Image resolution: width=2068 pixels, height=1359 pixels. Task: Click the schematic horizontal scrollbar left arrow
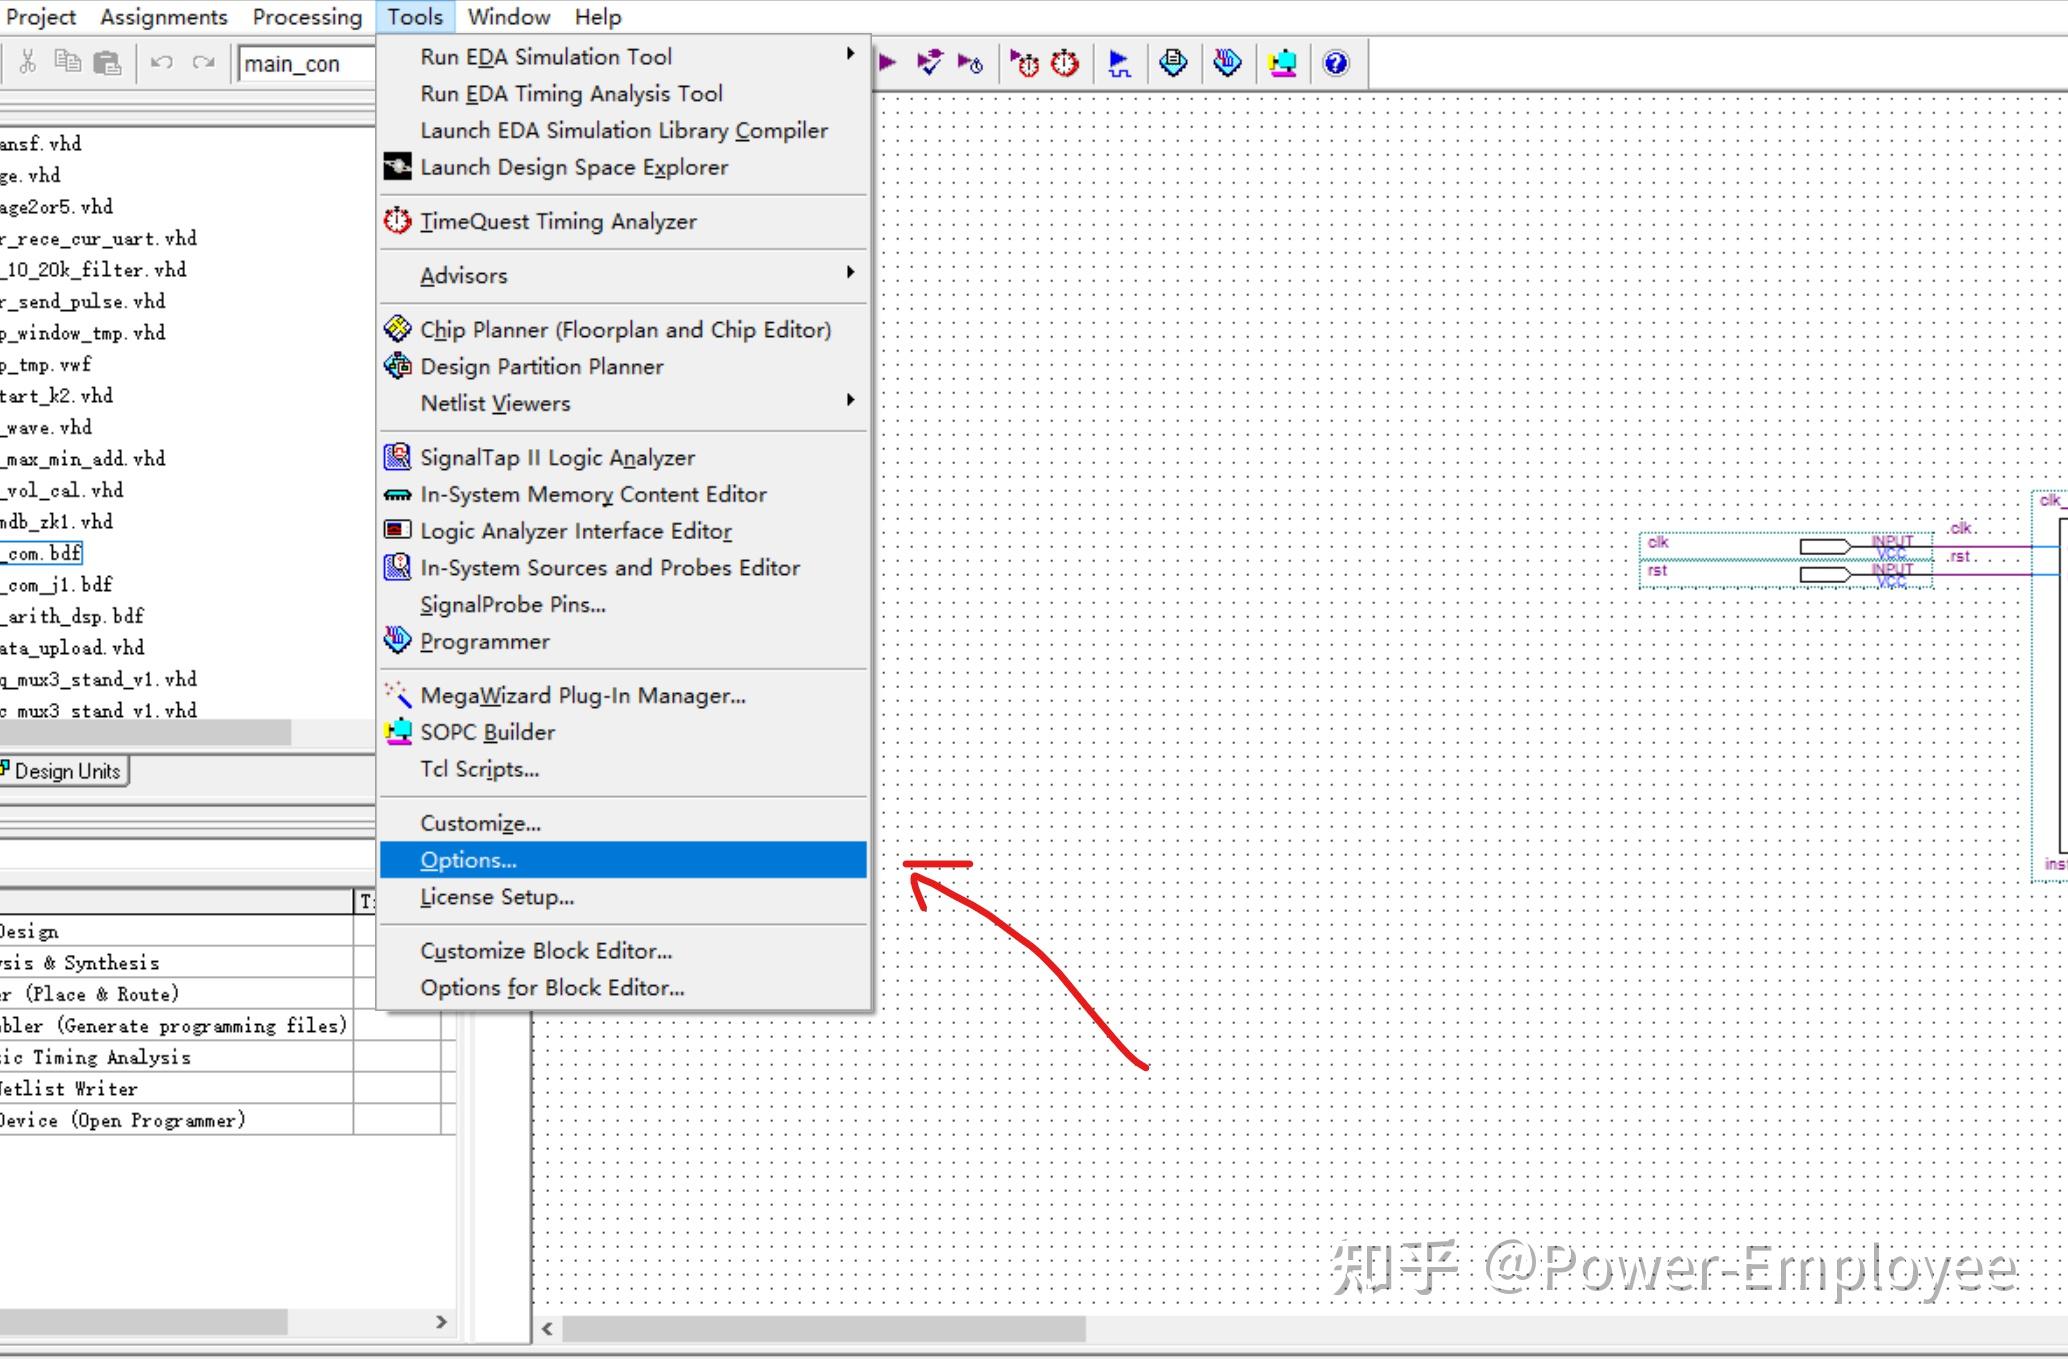[x=547, y=1329]
